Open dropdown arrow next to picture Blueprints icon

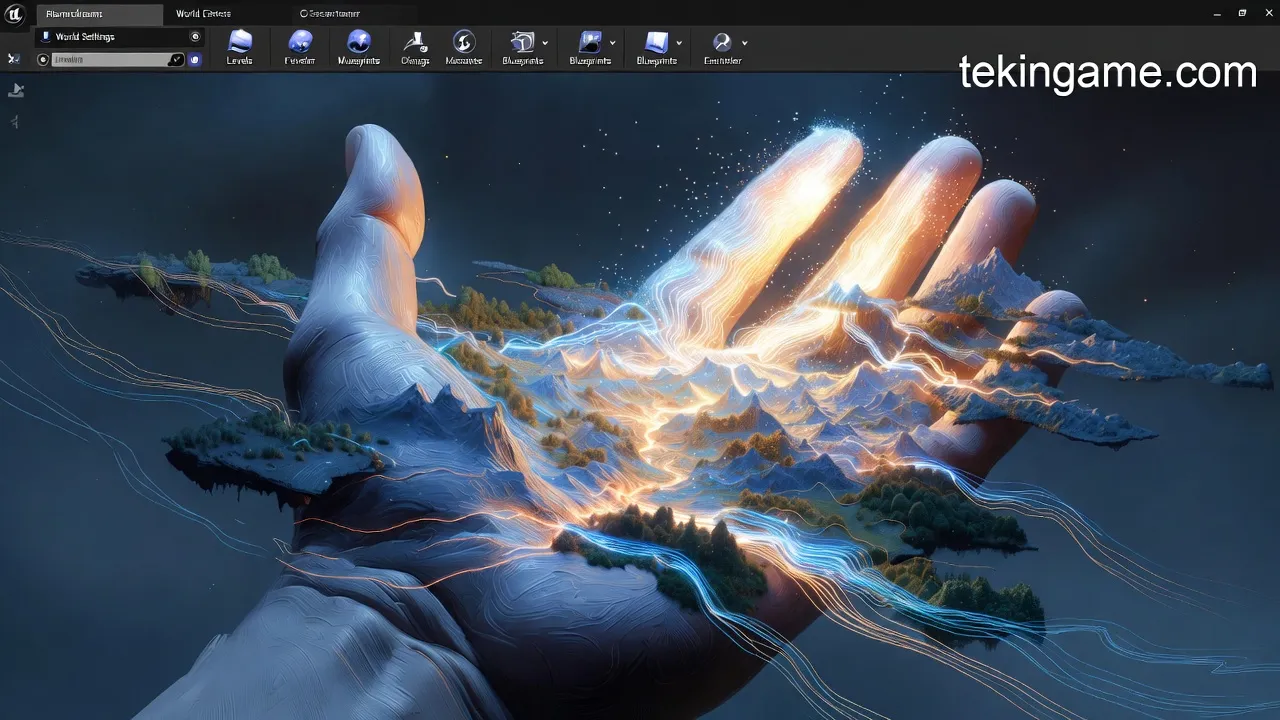point(612,43)
